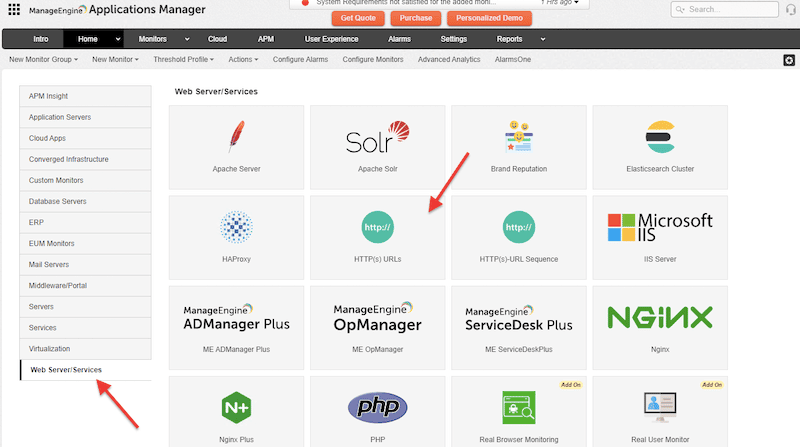Select Web Server/Services category
Screen dimensions: 800x447
pos(85,370)
